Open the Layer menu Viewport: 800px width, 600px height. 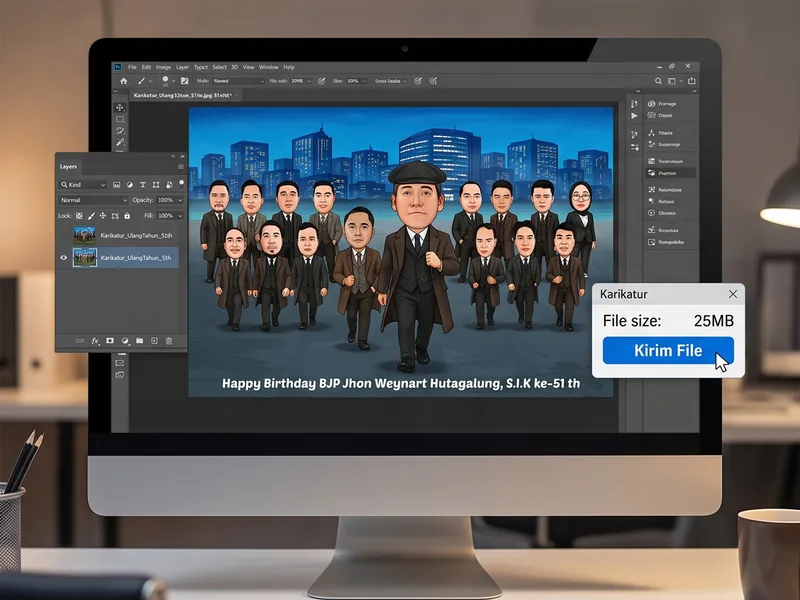click(182, 67)
